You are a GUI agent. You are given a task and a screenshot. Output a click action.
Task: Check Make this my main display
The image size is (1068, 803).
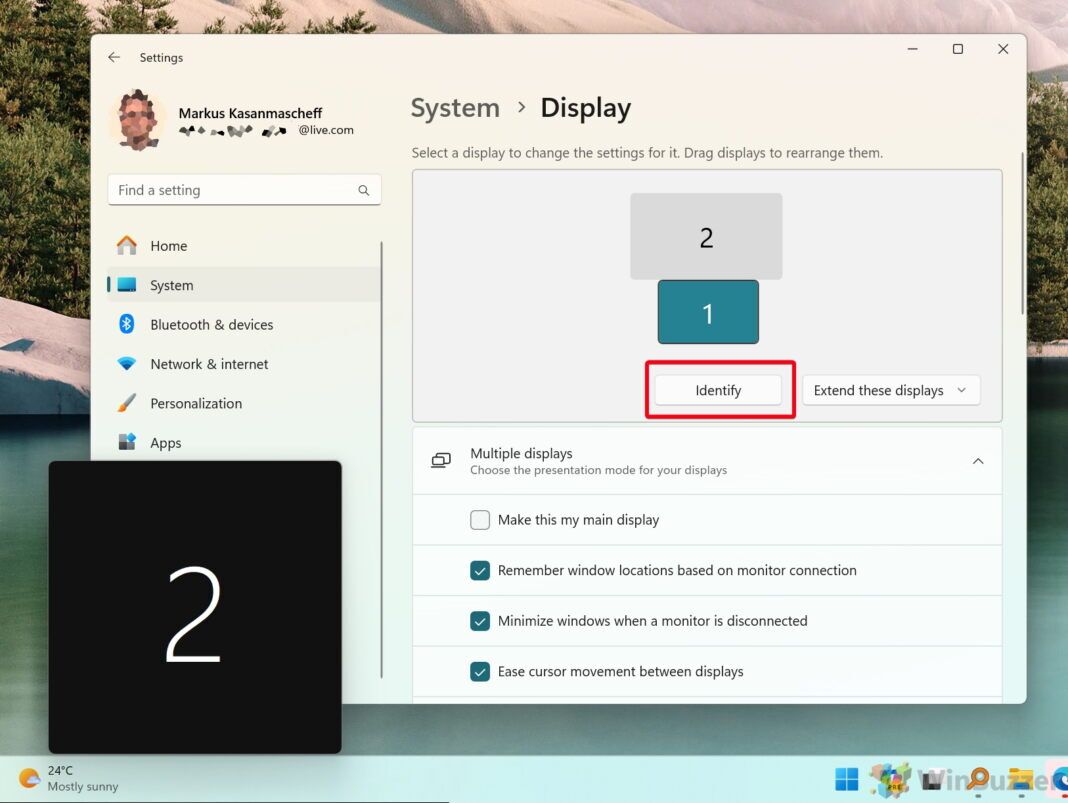point(480,520)
